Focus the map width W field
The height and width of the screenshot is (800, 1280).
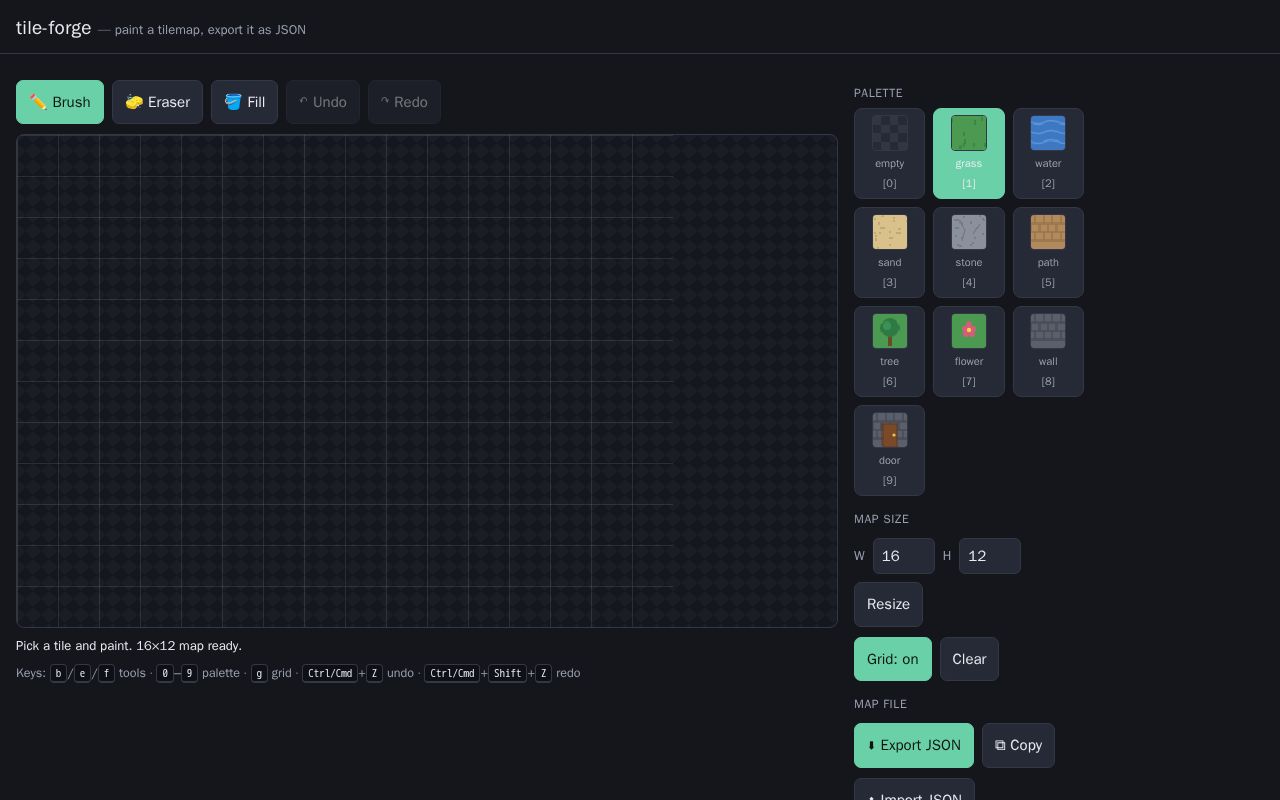pyautogui.click(x=904, y=556)
